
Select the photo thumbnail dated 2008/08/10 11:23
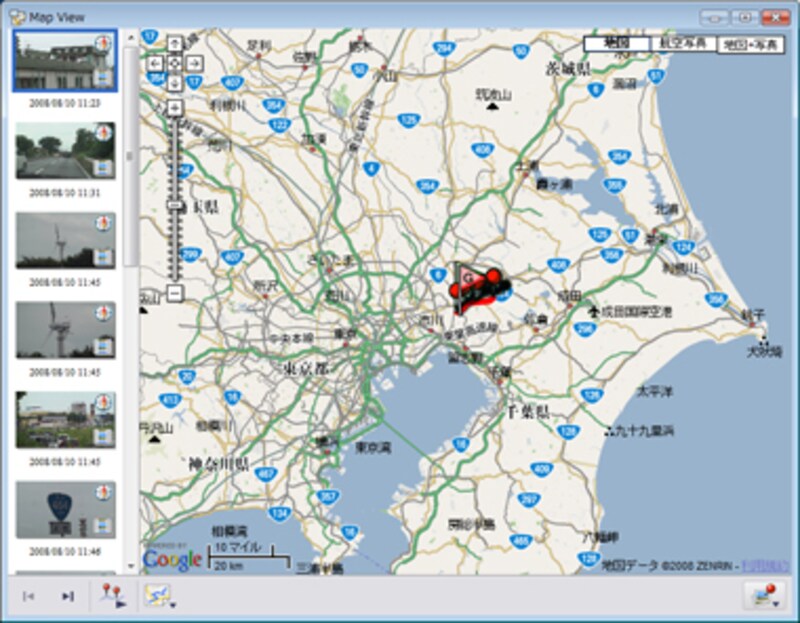[65, 60]
